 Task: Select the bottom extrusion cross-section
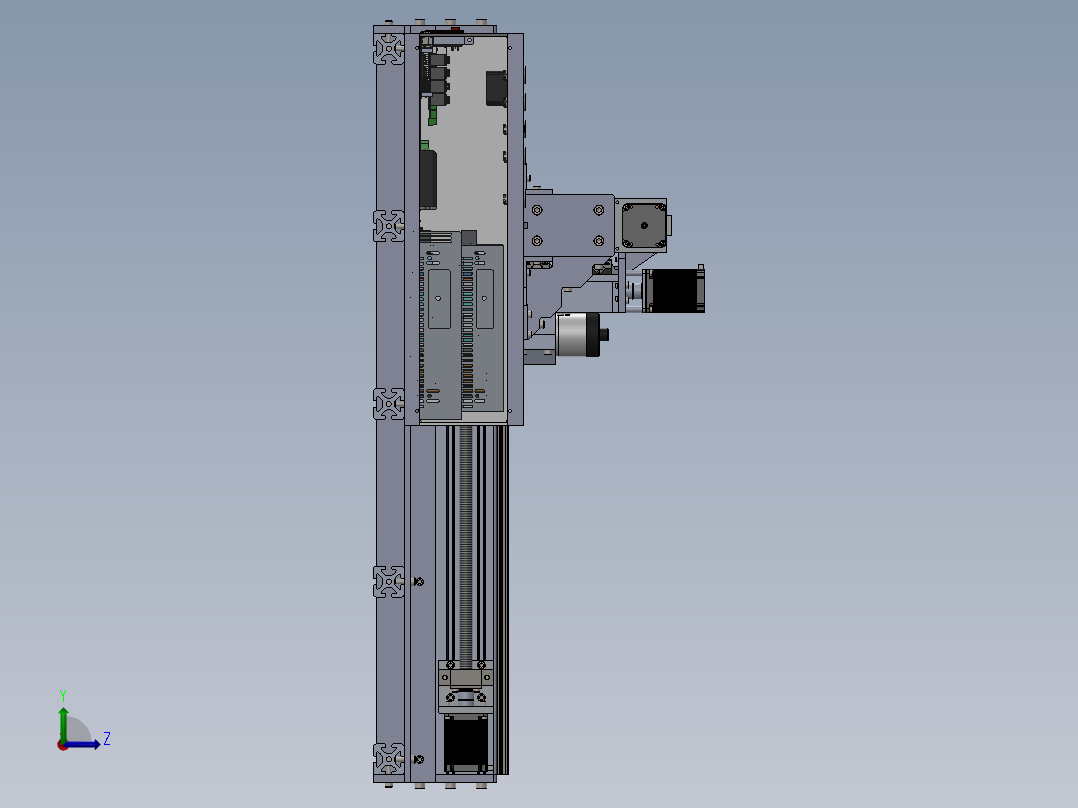tap(389, 758)
